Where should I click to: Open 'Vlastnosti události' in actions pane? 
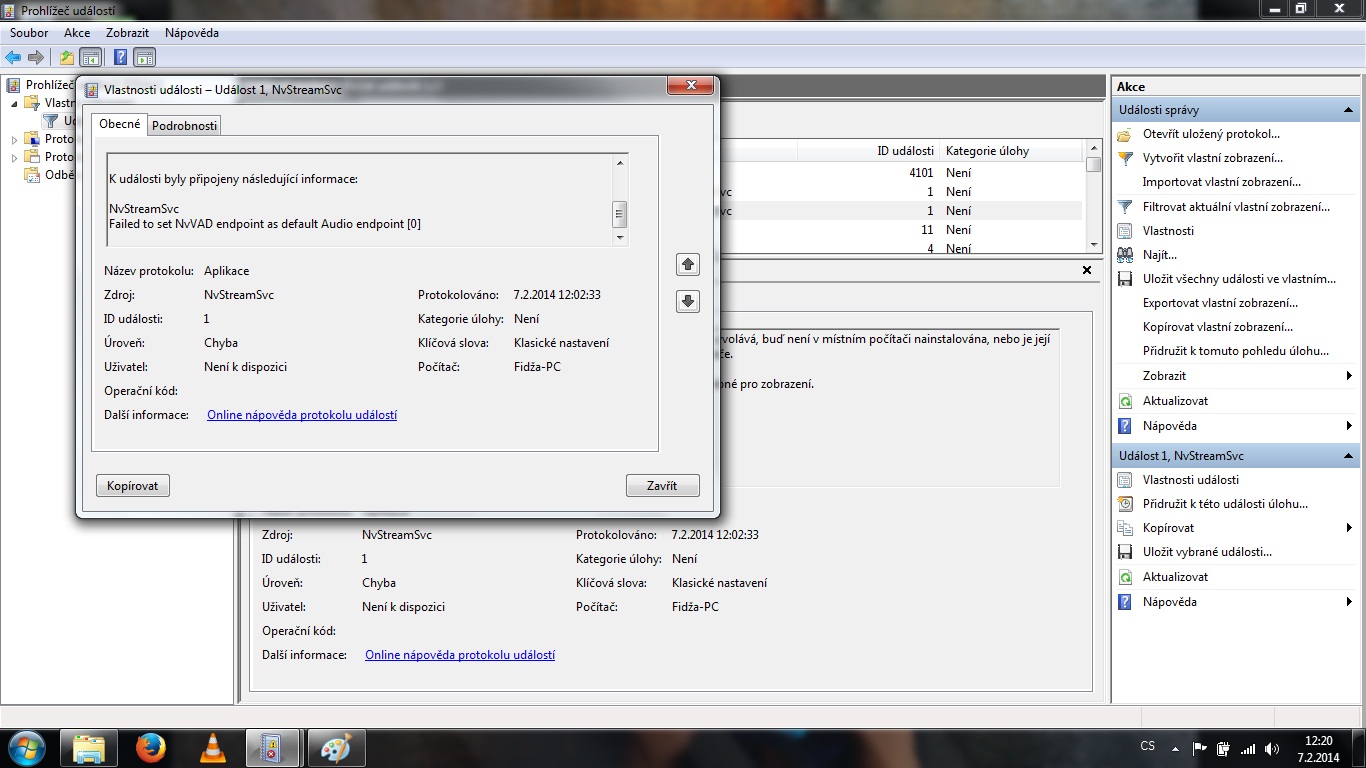coord(1191,480)
